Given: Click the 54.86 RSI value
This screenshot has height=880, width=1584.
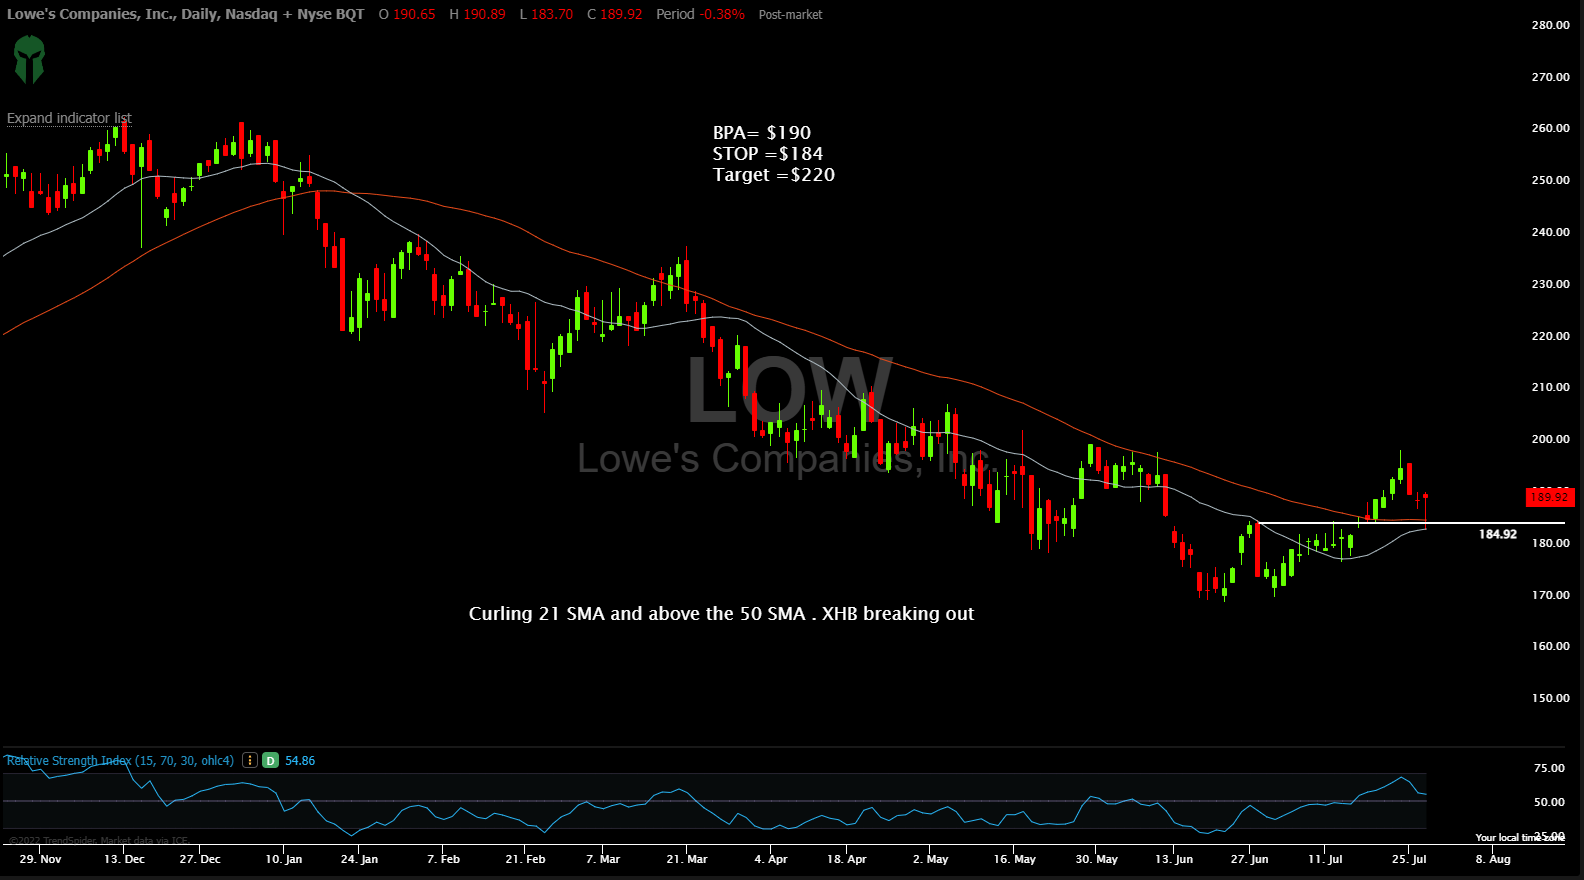Looking at the screenshot, I should pyautogui.click(x=300, y=761).
